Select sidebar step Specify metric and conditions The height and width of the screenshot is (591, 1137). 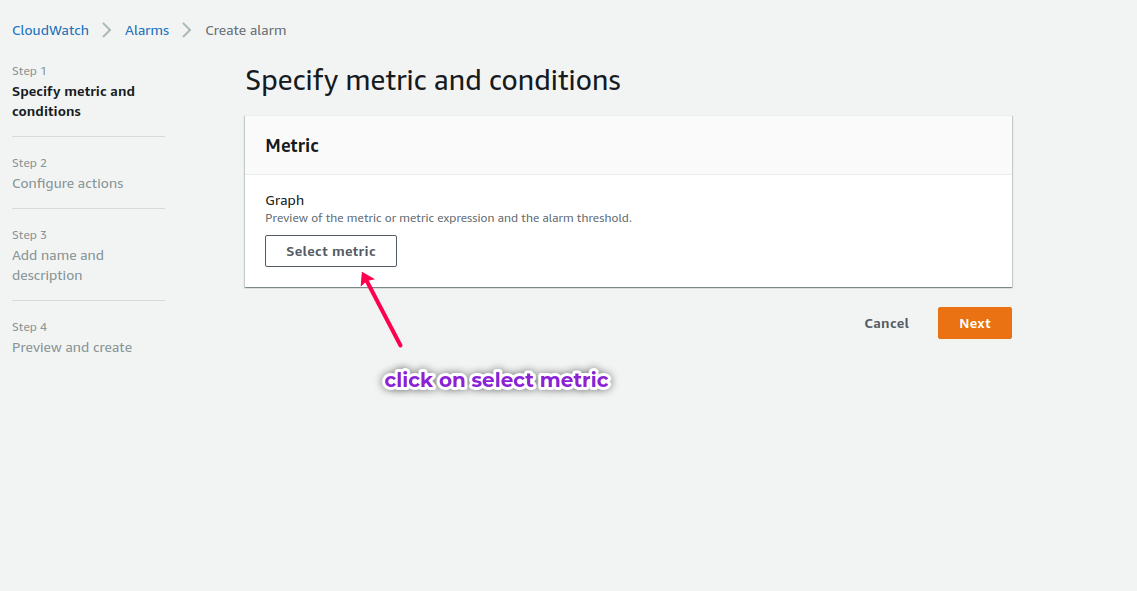(x=73, y=101)
